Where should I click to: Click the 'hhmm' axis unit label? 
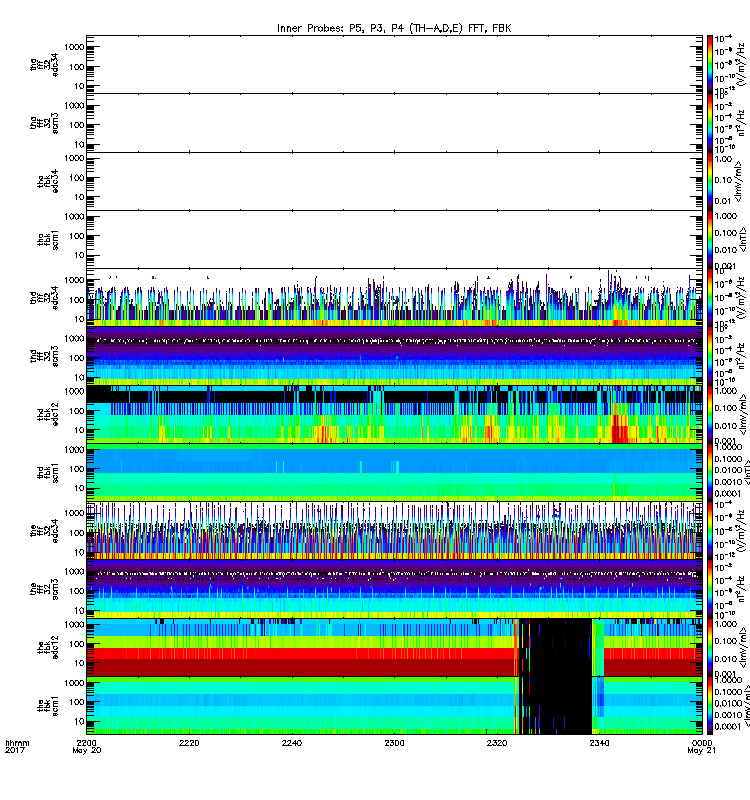pyautogui.click(x=17, y=743)
